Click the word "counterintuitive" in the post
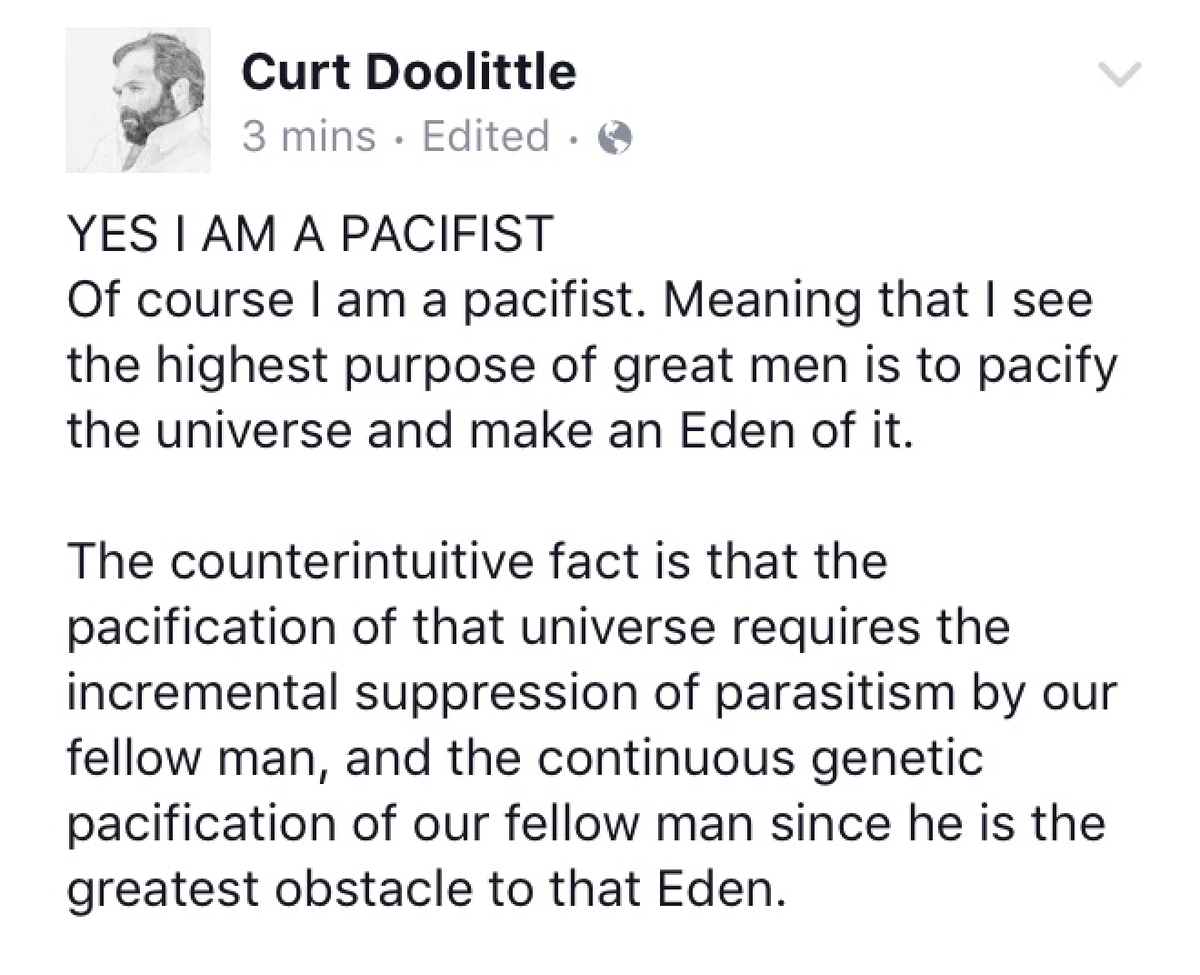Screen dimensions: 1200x975 pos(373,562)
